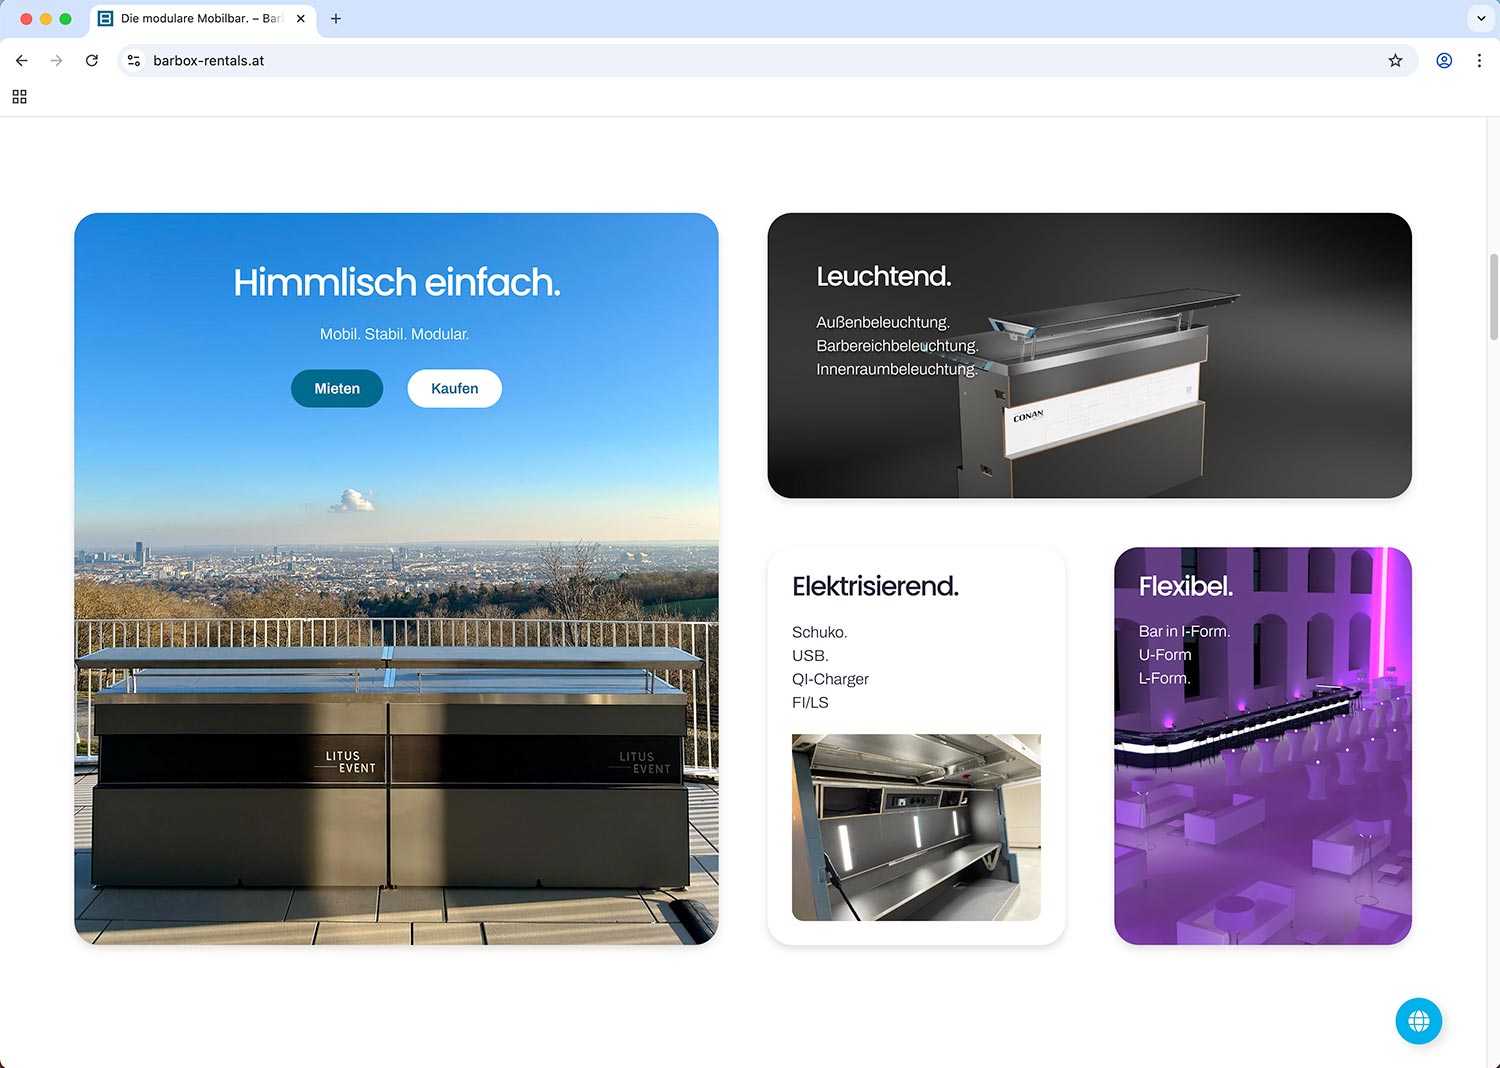
Task: Open the apps grid in bookmarks bar
Action: tap(19, 97)
